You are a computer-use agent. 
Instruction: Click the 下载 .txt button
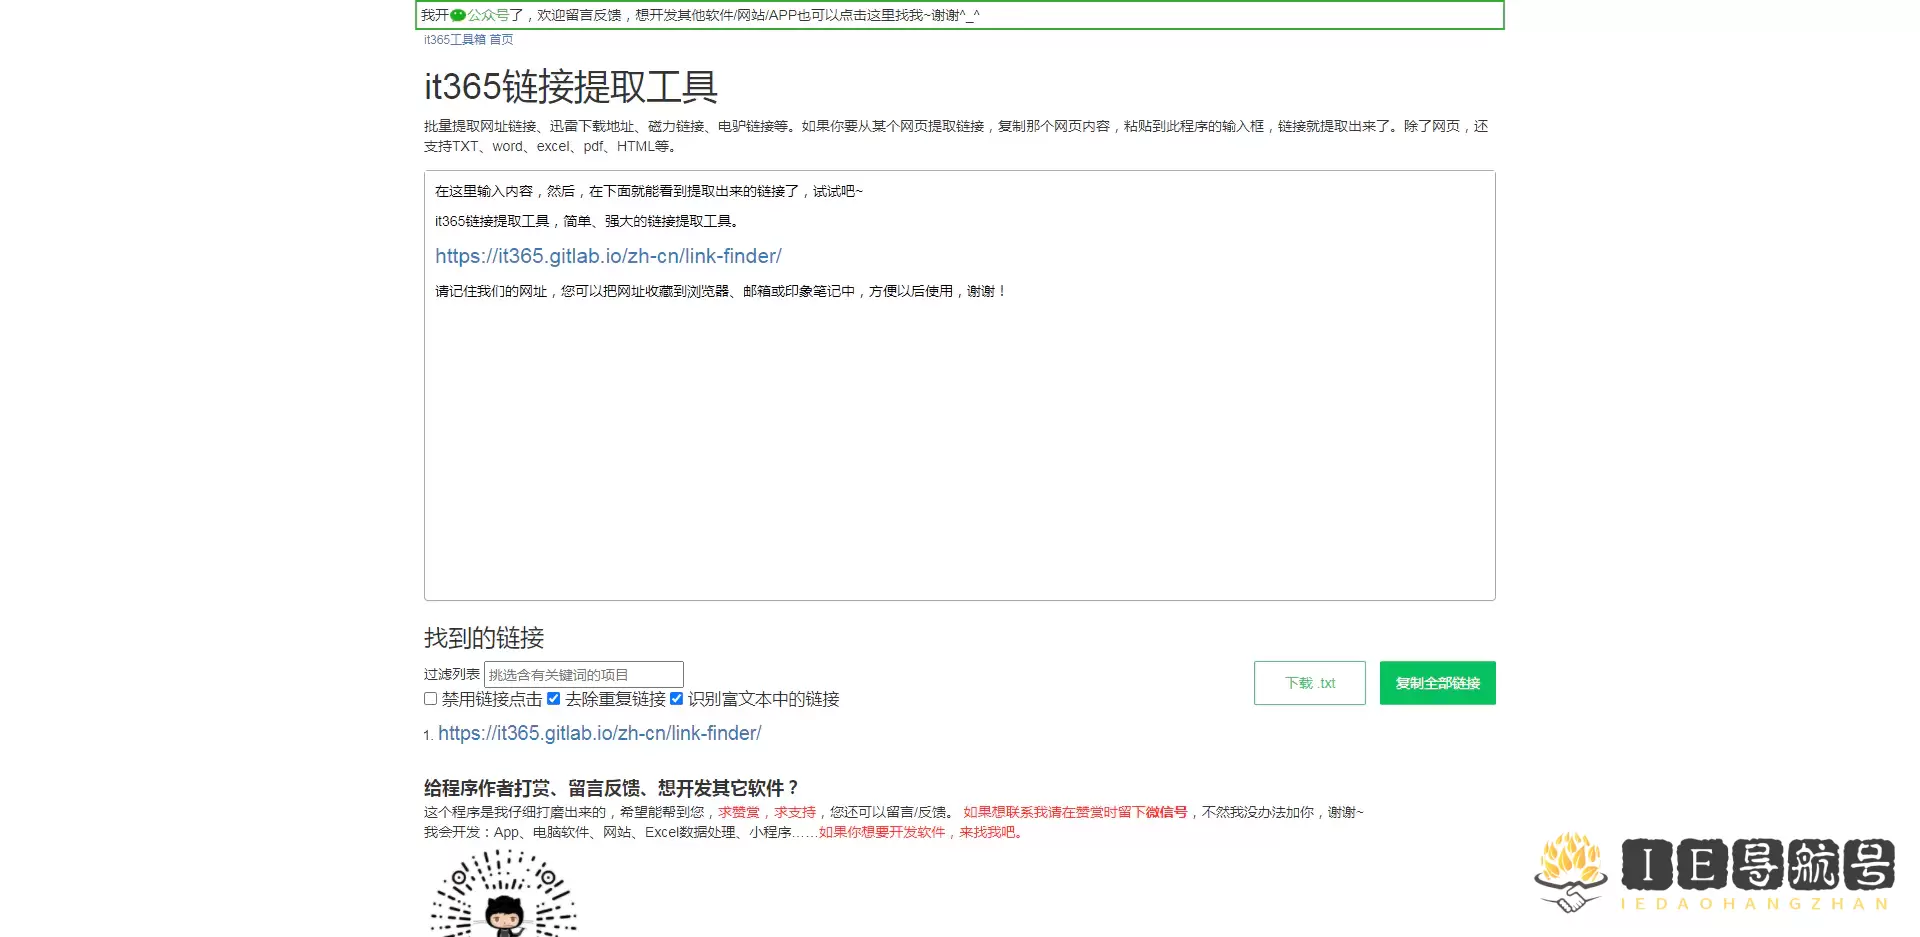pyautogui.click(x=1309, y=682)
